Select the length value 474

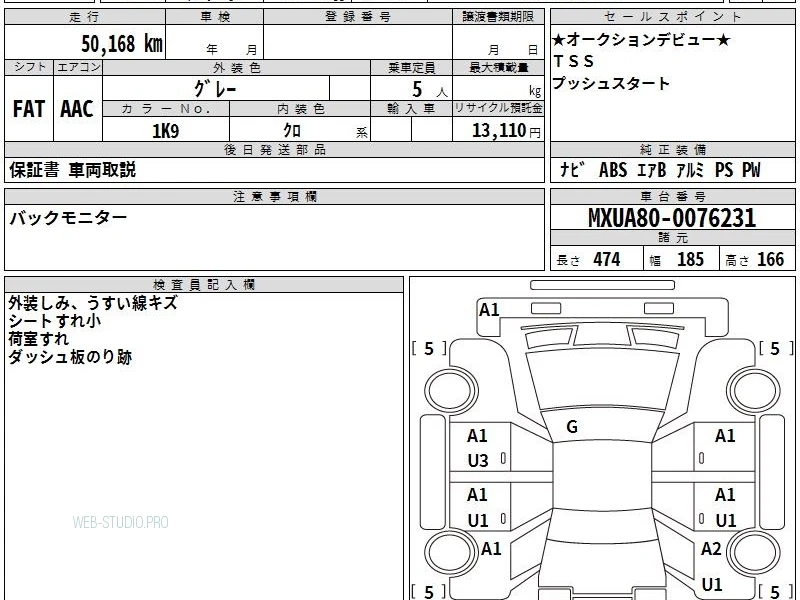pyautogui.click(x=607, y=259)
